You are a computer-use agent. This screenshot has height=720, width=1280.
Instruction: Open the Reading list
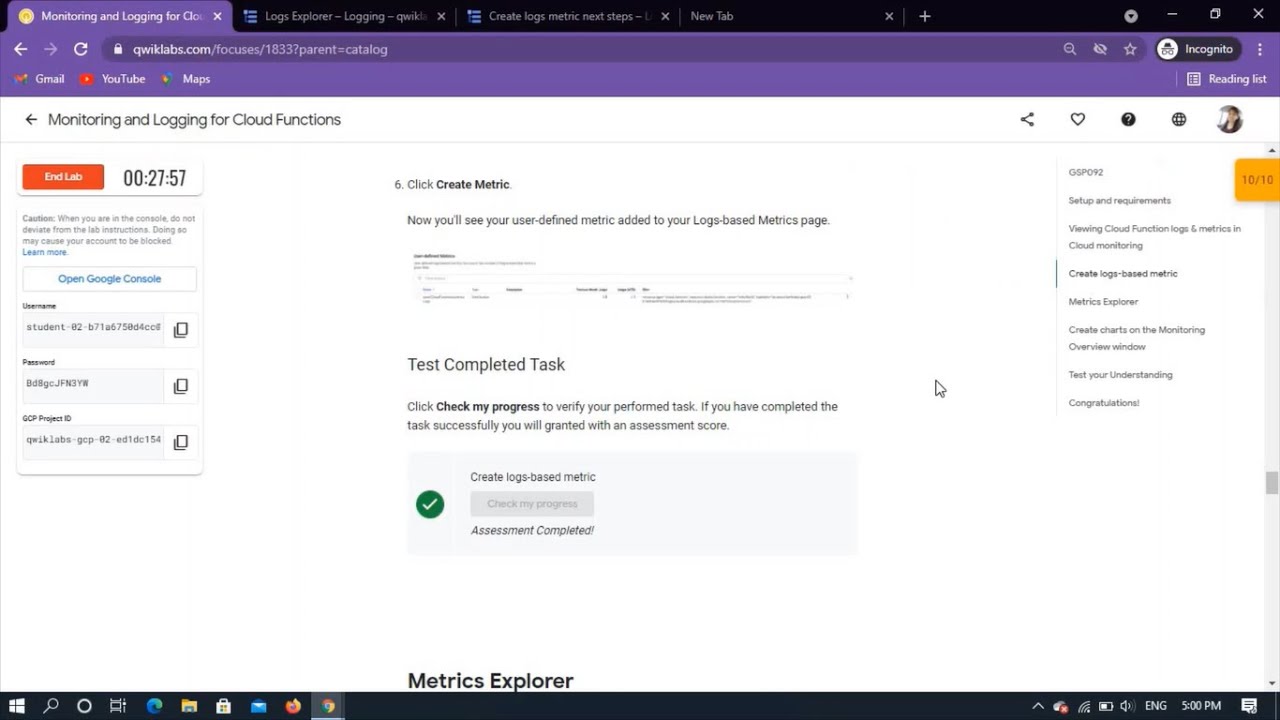[1226, 79]
